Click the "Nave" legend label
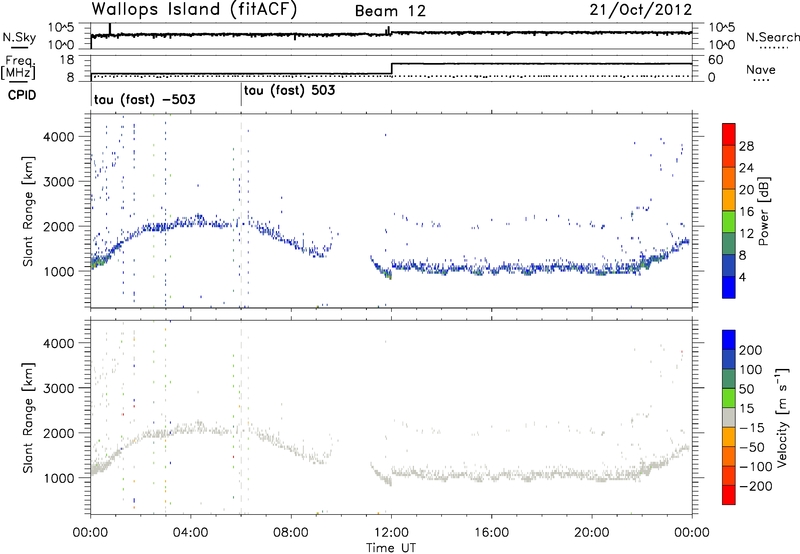This screenshot has width=800, height=554. point(761,69)
